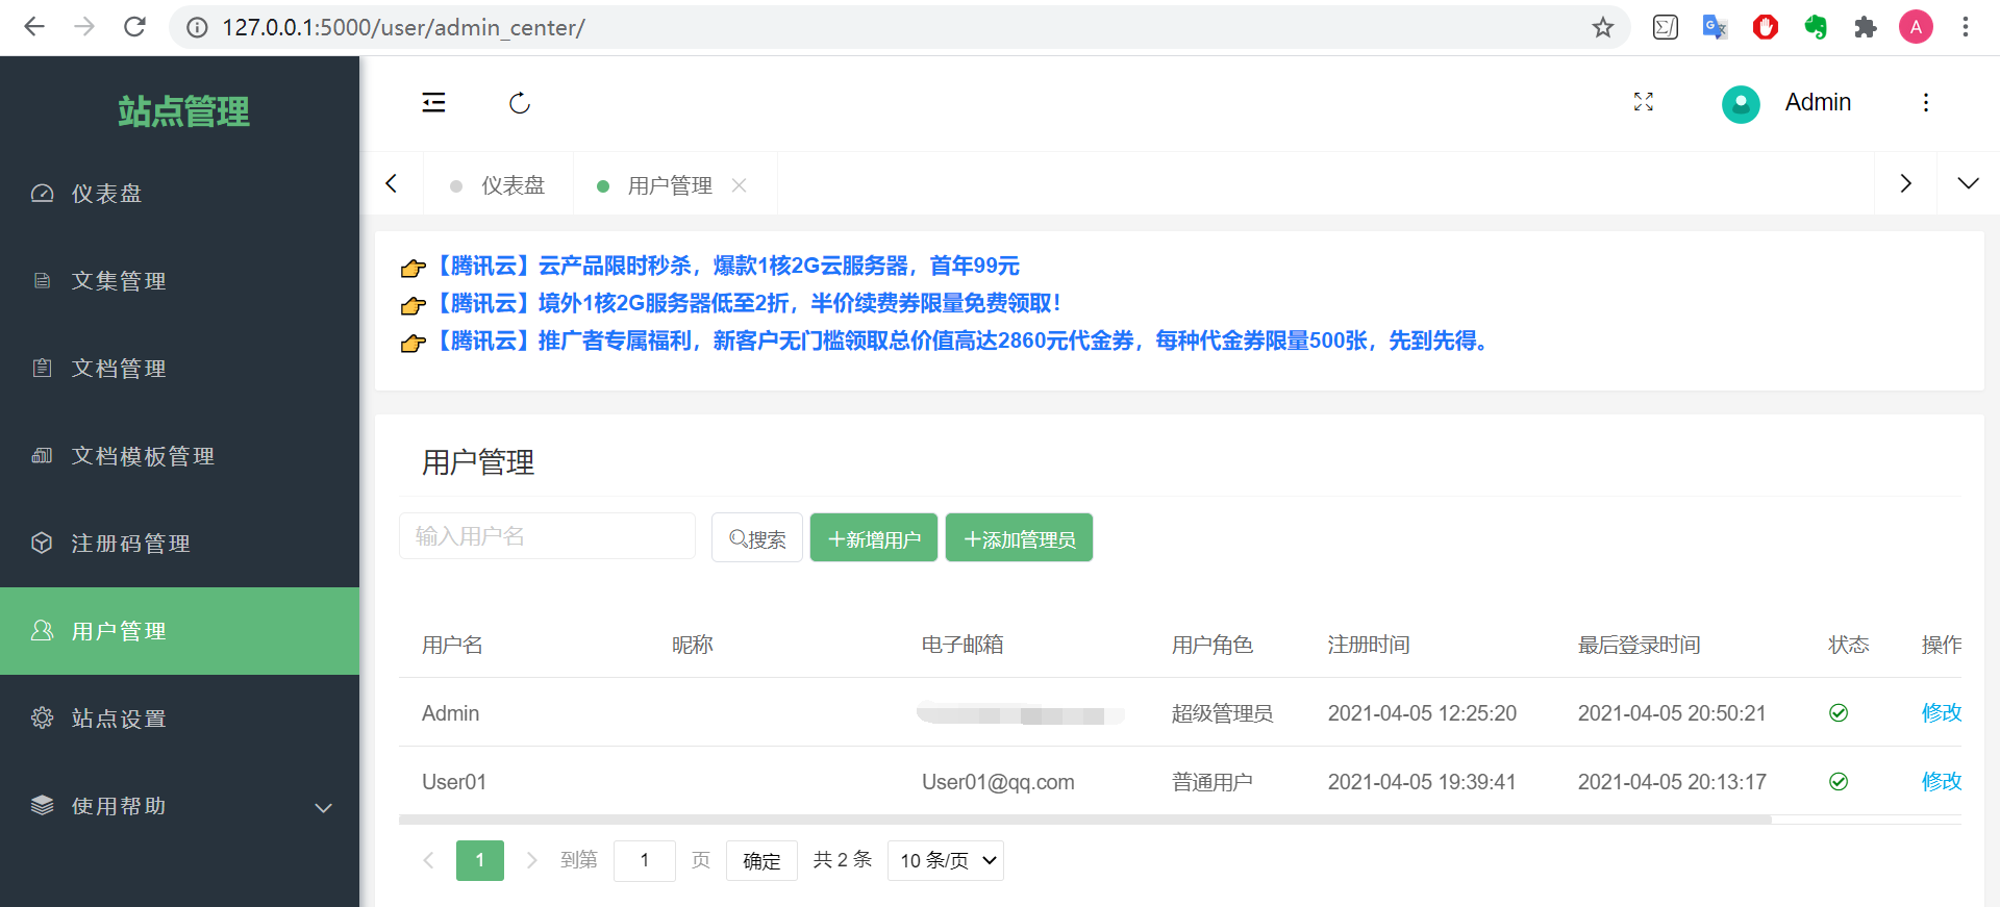Open the extensions puzzle icon
The image size is (2000, 907).
pyautogui.click(x=1865, y=27)
